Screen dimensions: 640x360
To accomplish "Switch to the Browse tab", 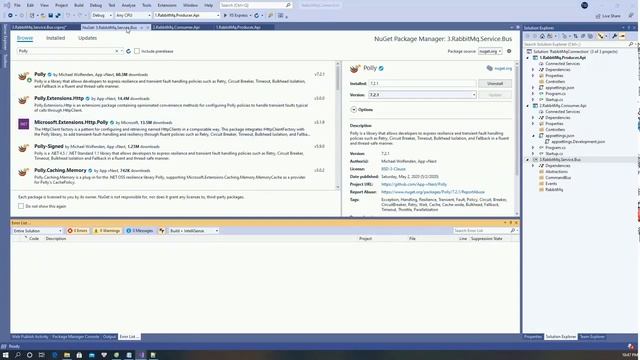I will [x=25, y=38].
